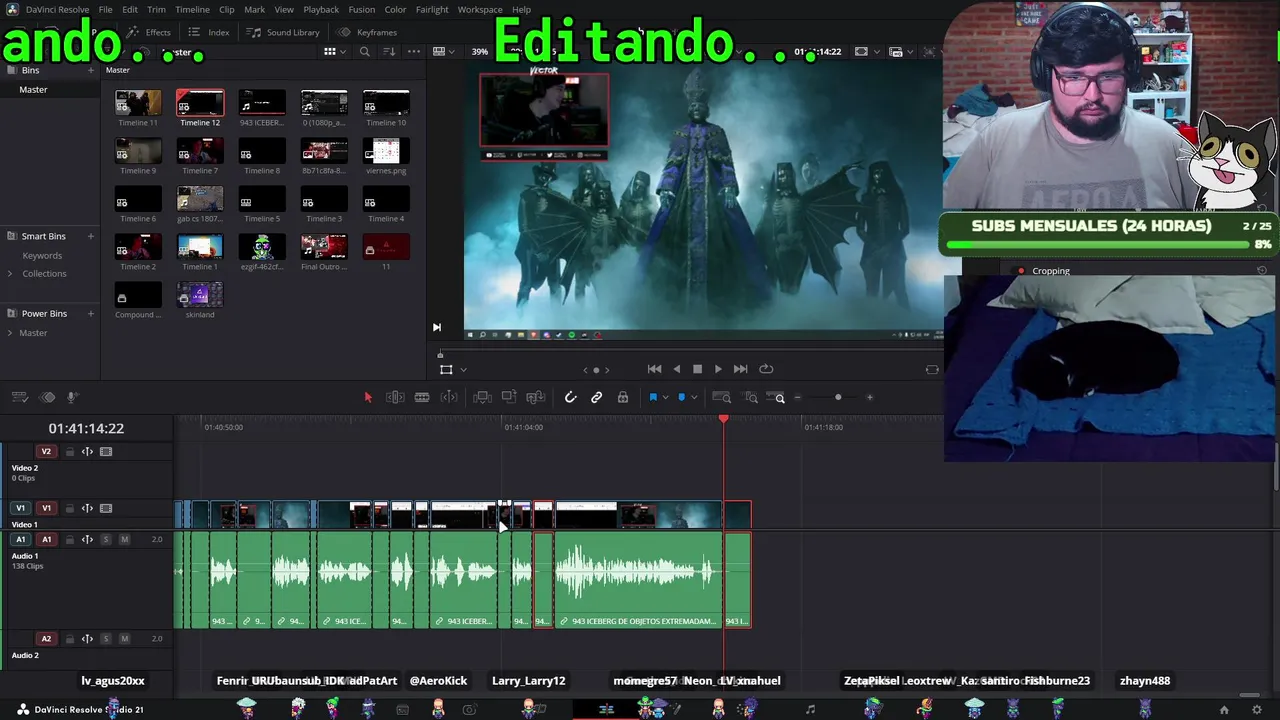Click the viewer scrubber bar handle
The height and width of the screenshot is (720, 1280).
coord(440,354)
